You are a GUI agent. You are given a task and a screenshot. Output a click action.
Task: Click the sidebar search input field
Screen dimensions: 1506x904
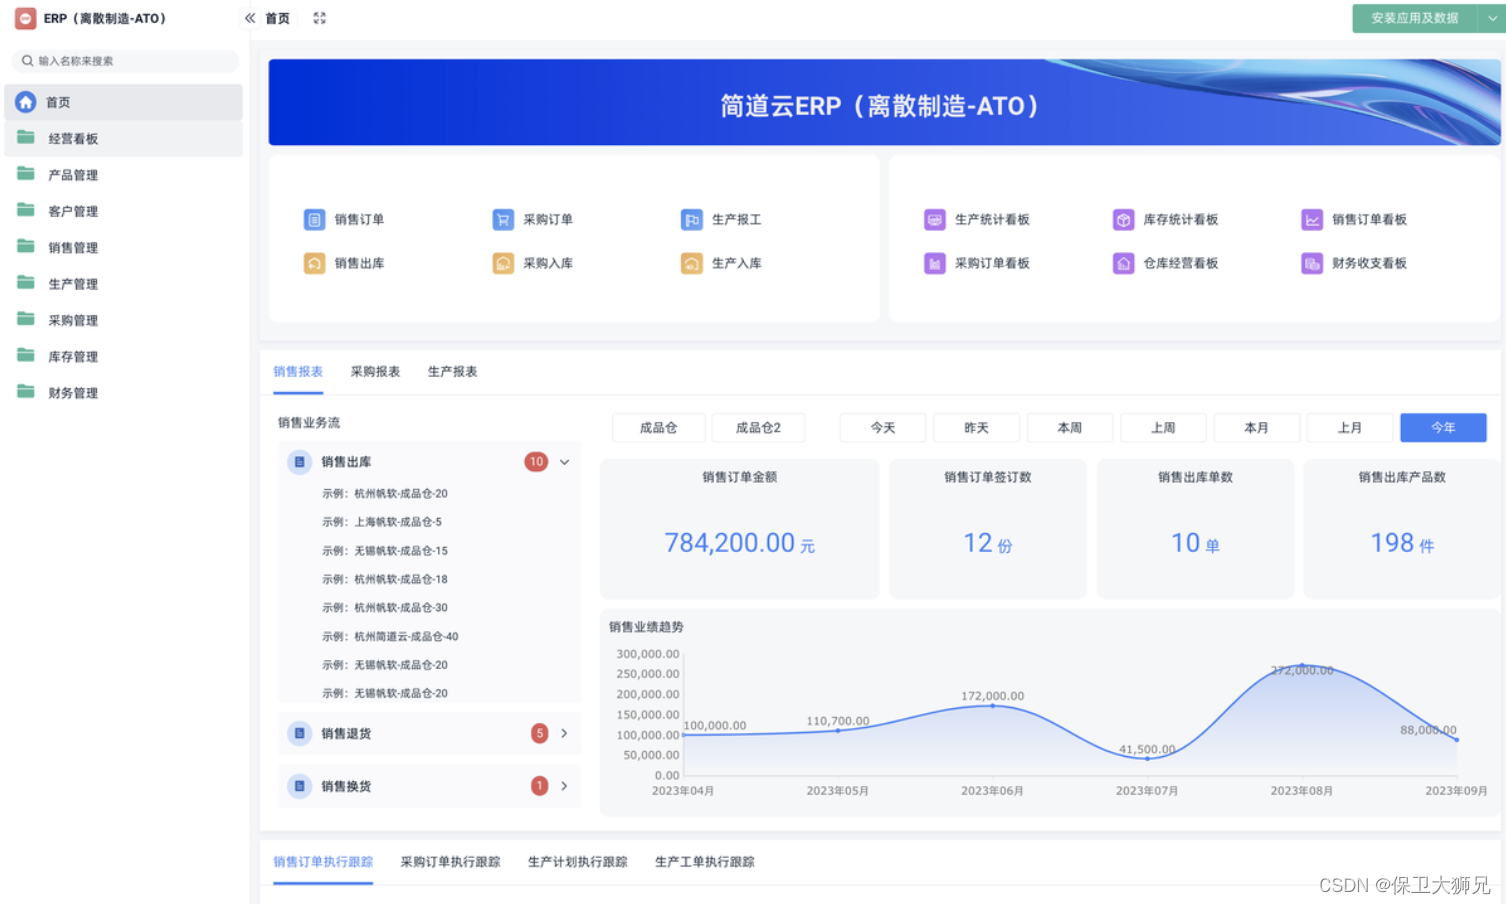pyautogui.click(x=124, y=61)
